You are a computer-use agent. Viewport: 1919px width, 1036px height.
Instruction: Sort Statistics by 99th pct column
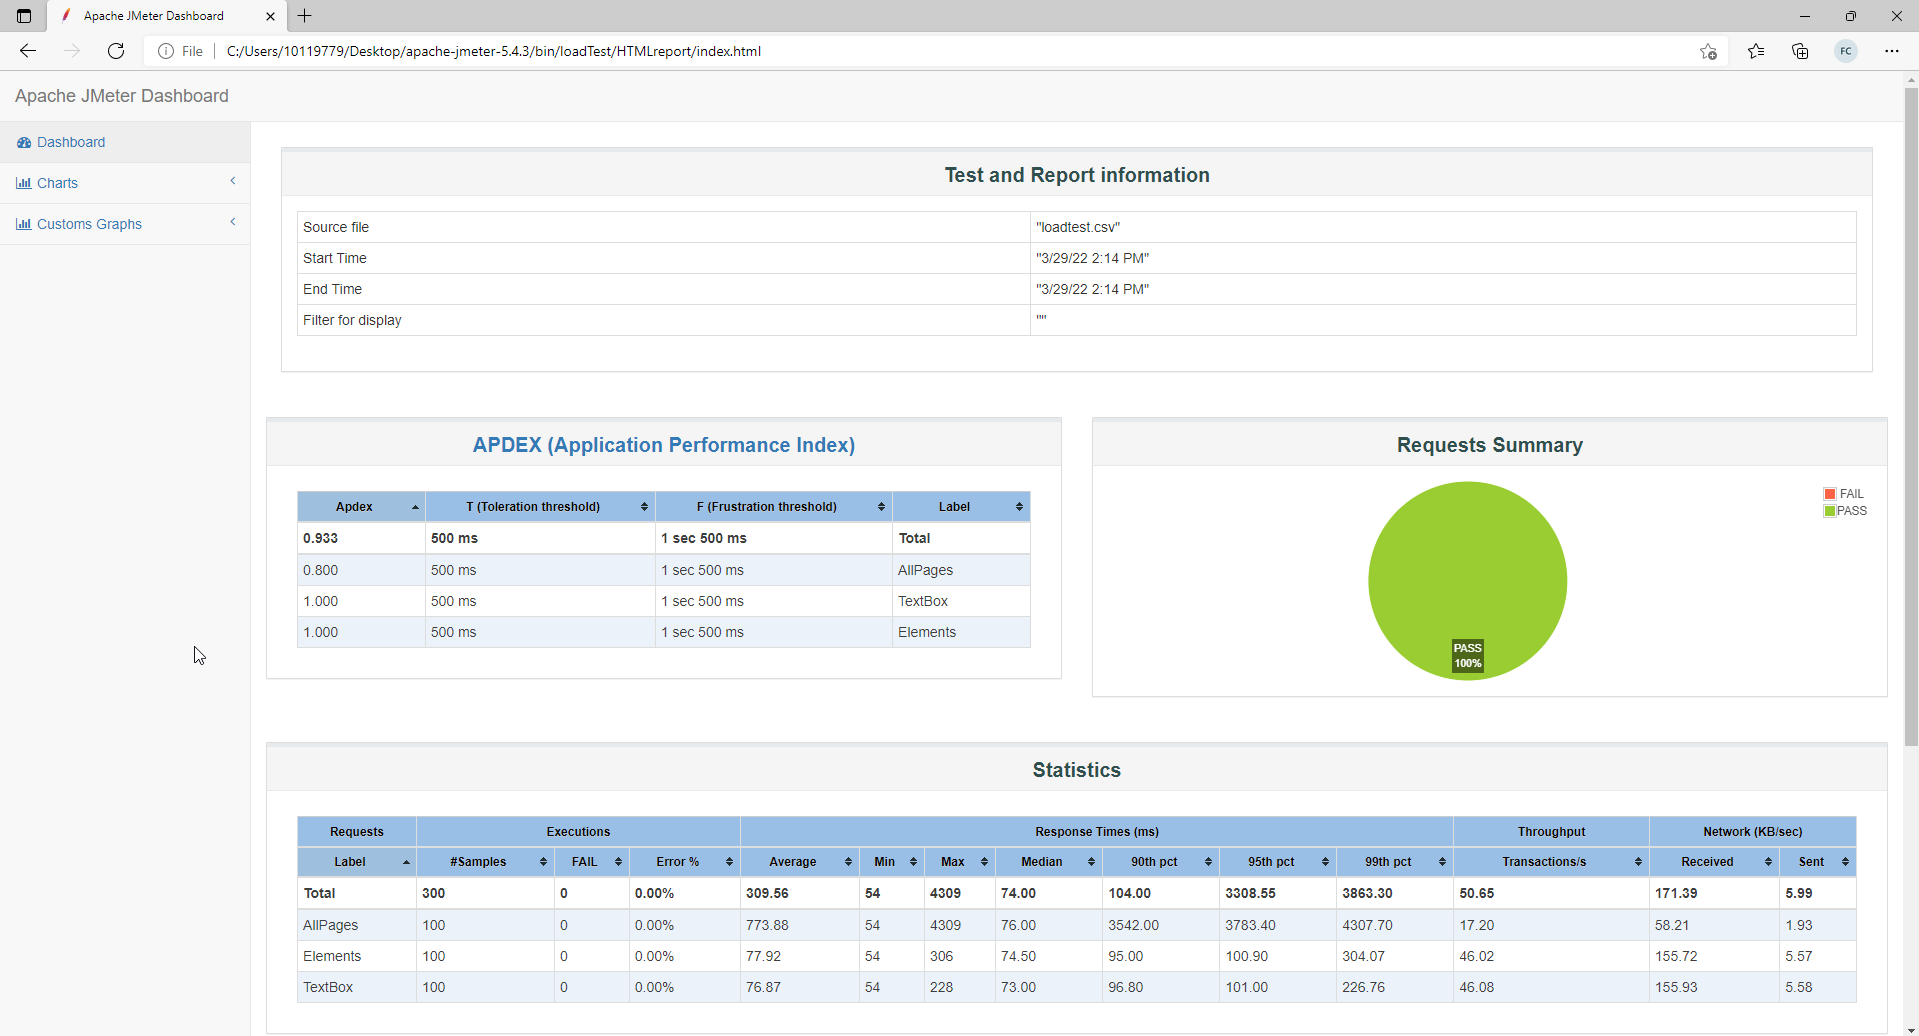[x=1394, y=862]
